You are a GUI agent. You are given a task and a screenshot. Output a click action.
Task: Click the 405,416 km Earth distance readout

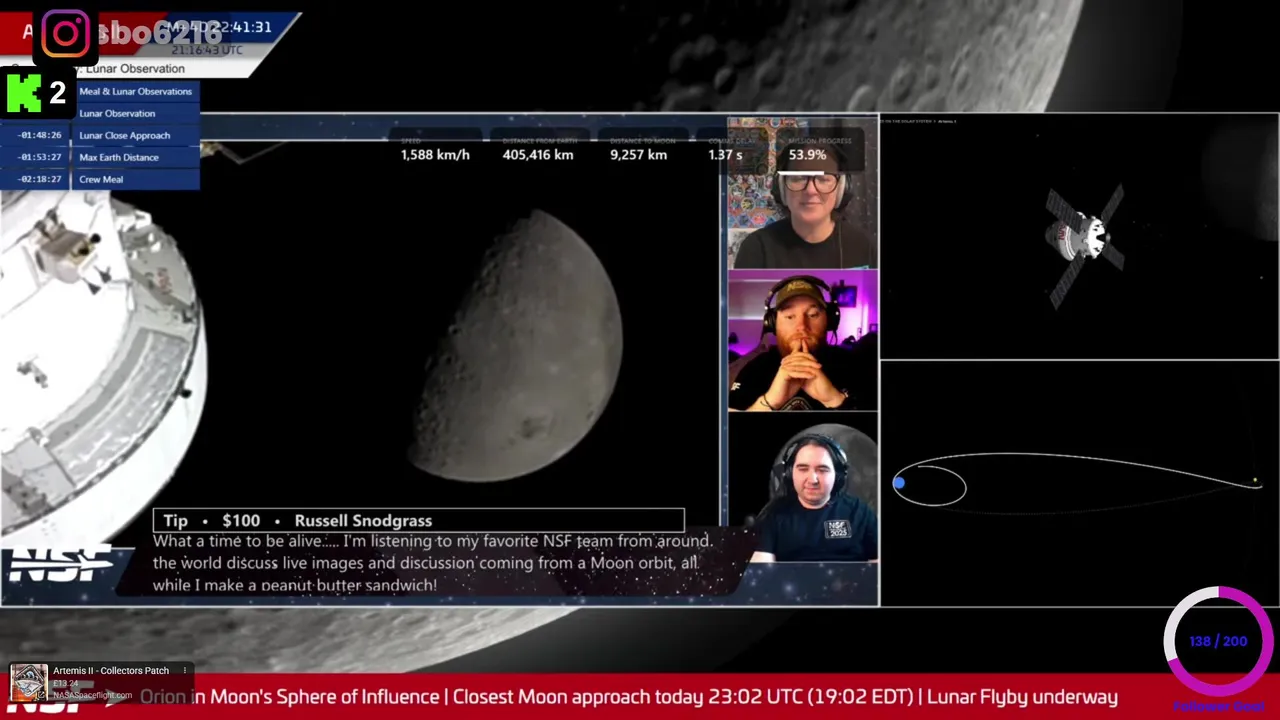538,155
